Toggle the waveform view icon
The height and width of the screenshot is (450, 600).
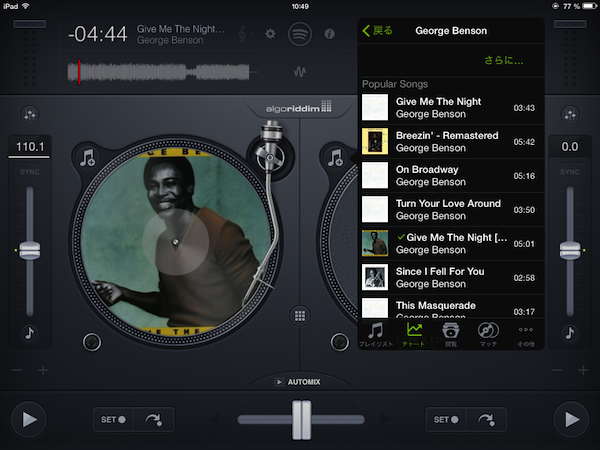tap(300, 72)
